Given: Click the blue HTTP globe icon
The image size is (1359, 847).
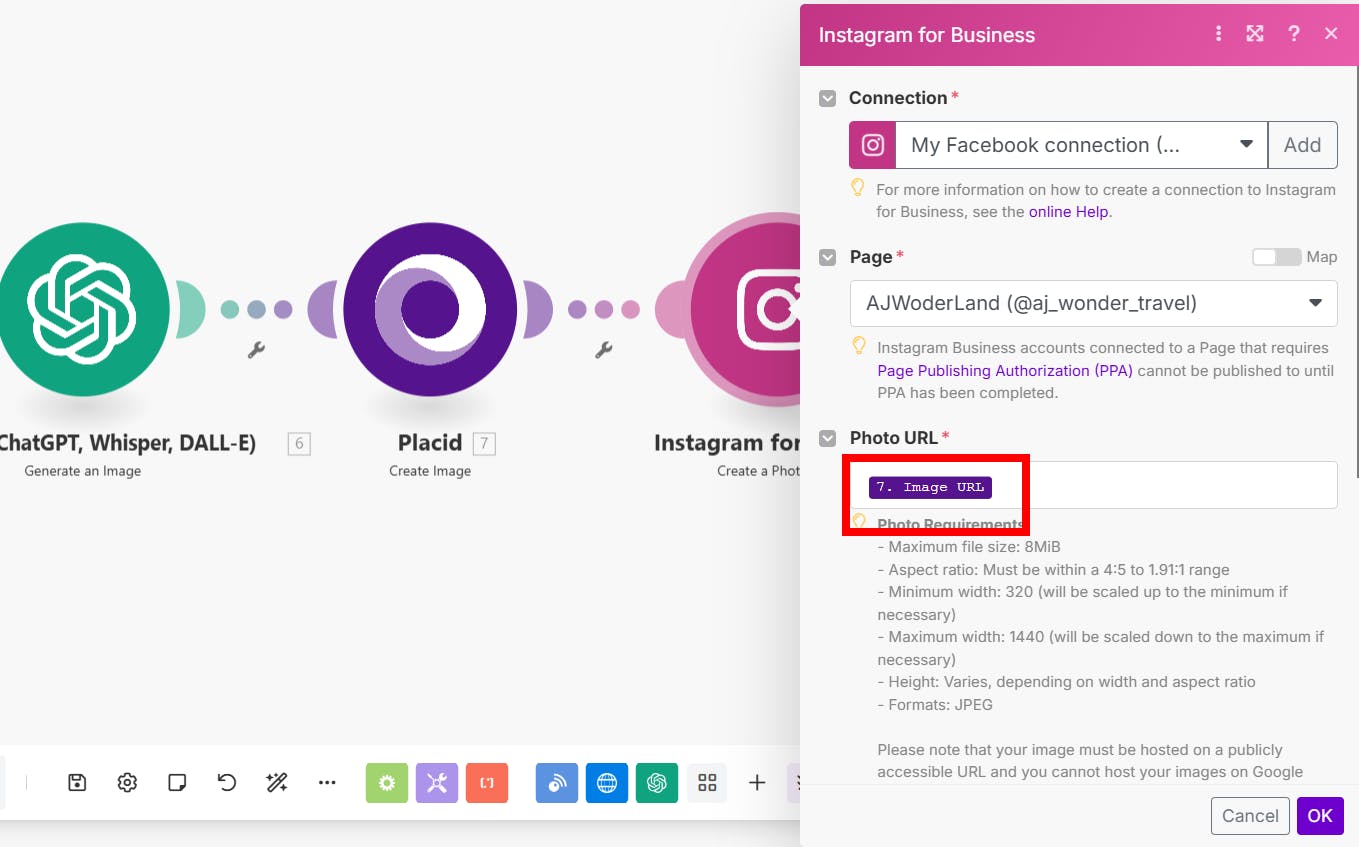Looking at the screenshot, I should tap(607, 783).
